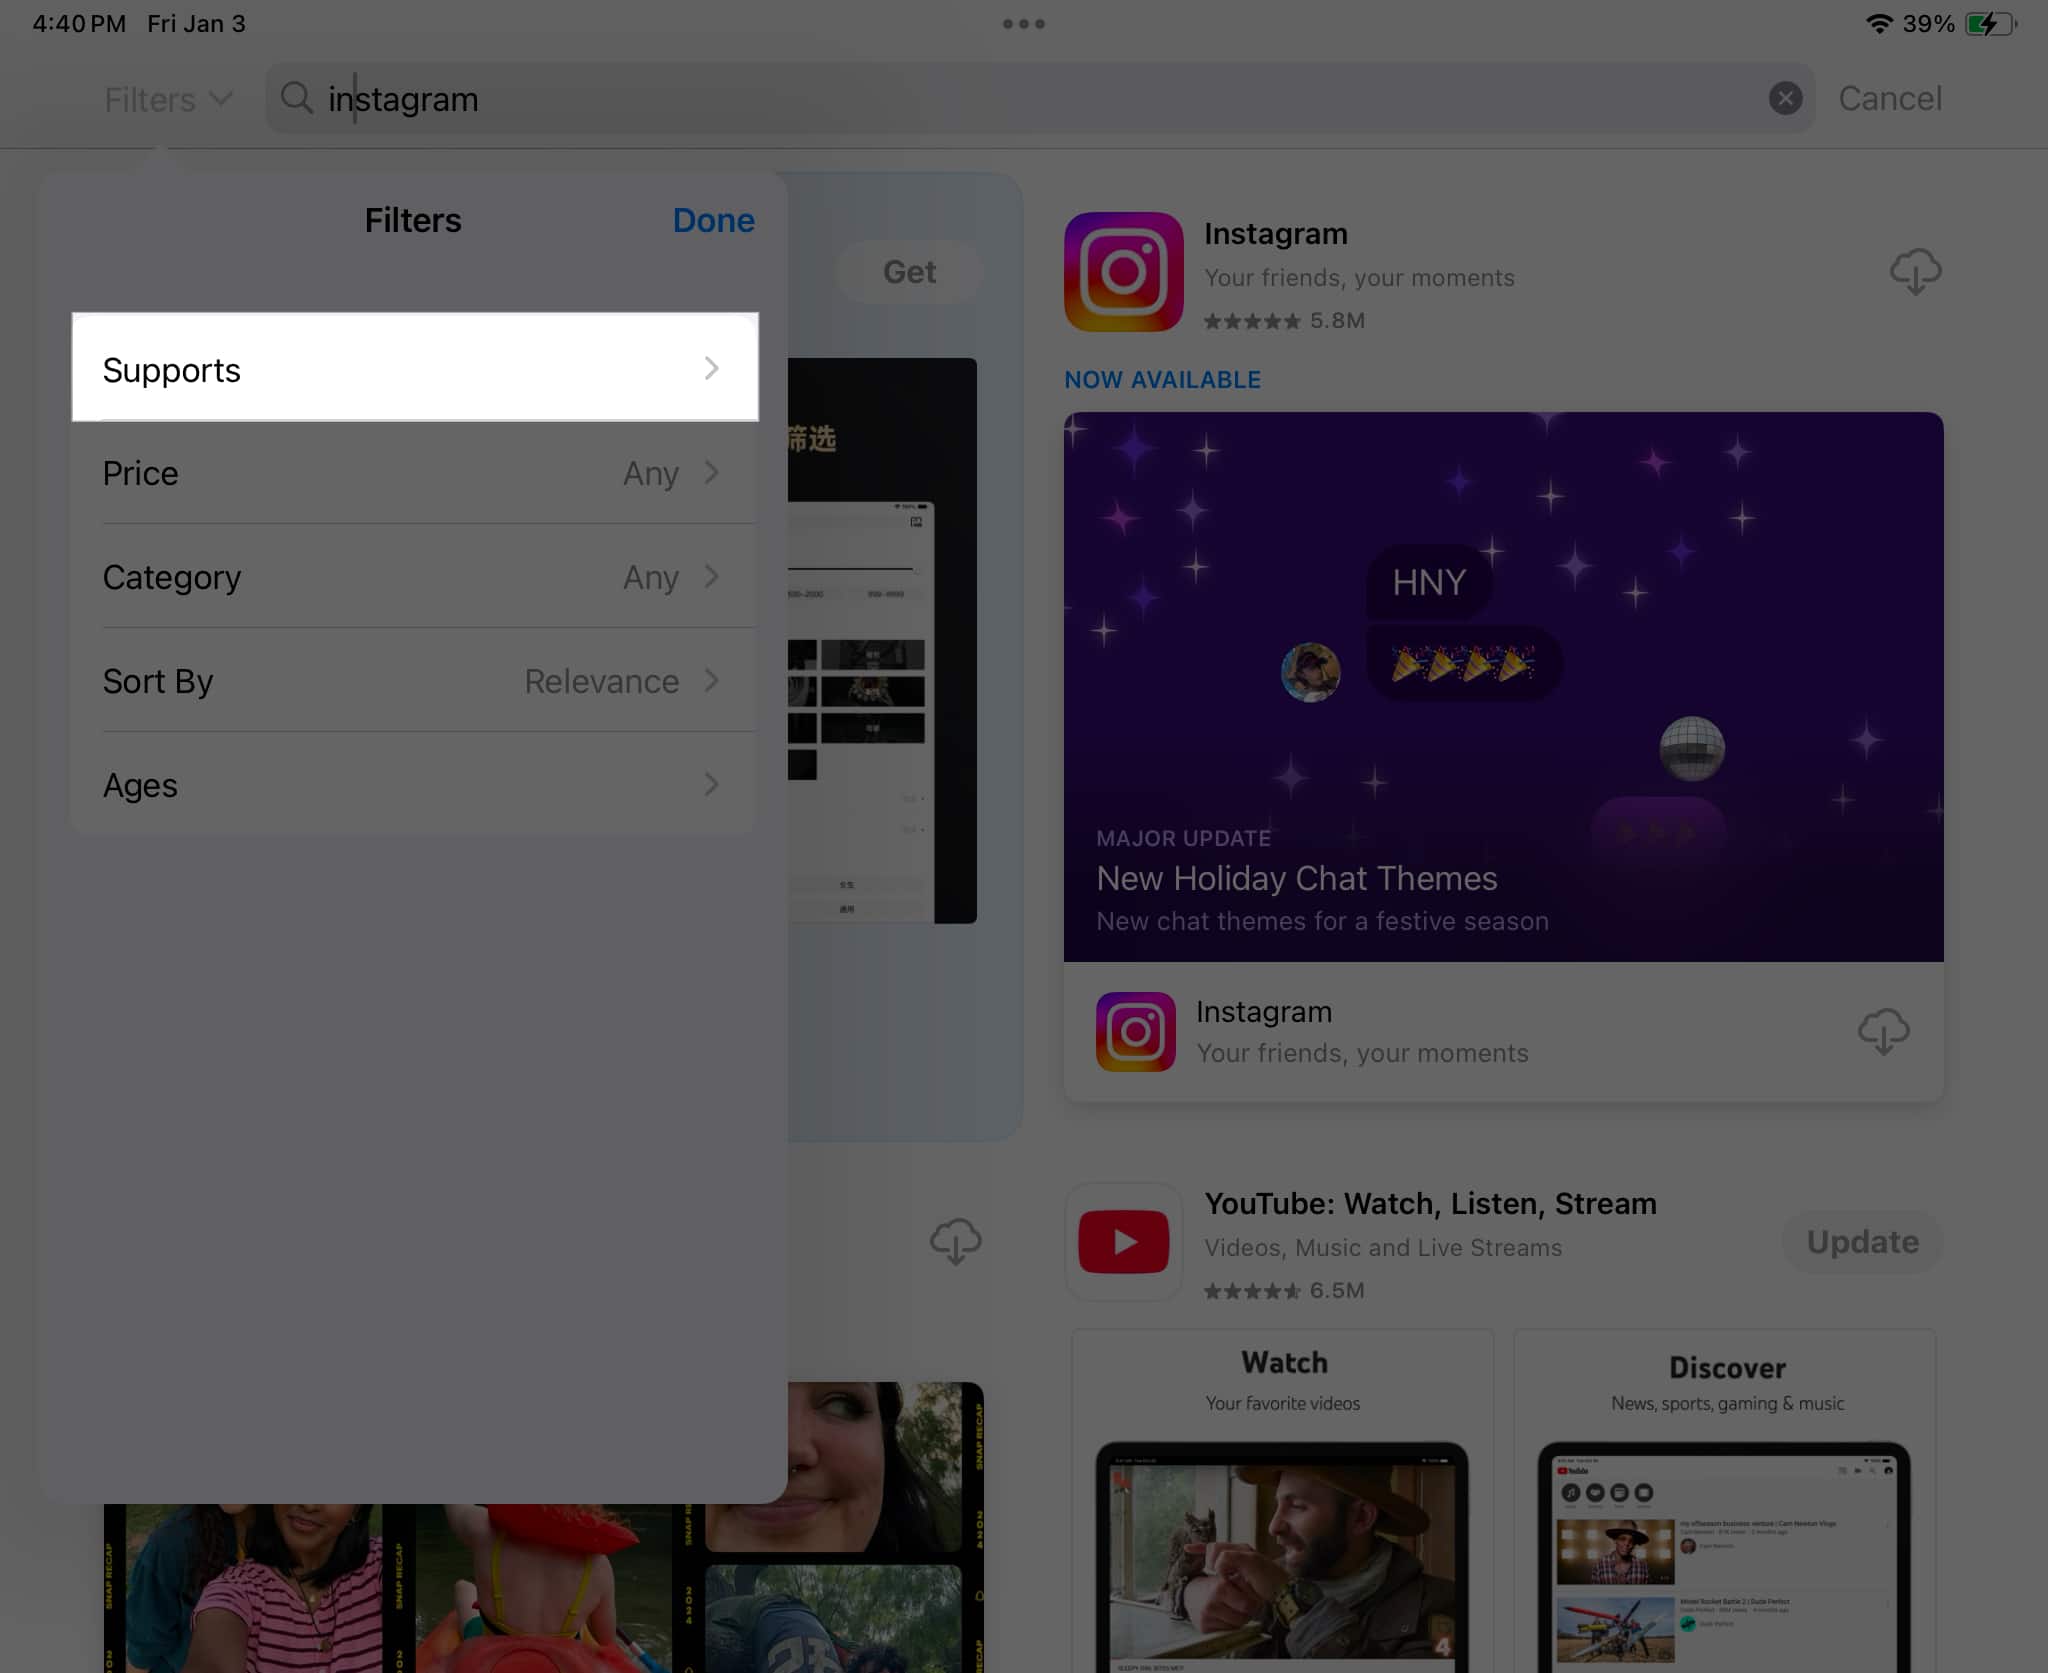
Task: Tap the Instagram app icon at top
Action: coord(1124,271)
